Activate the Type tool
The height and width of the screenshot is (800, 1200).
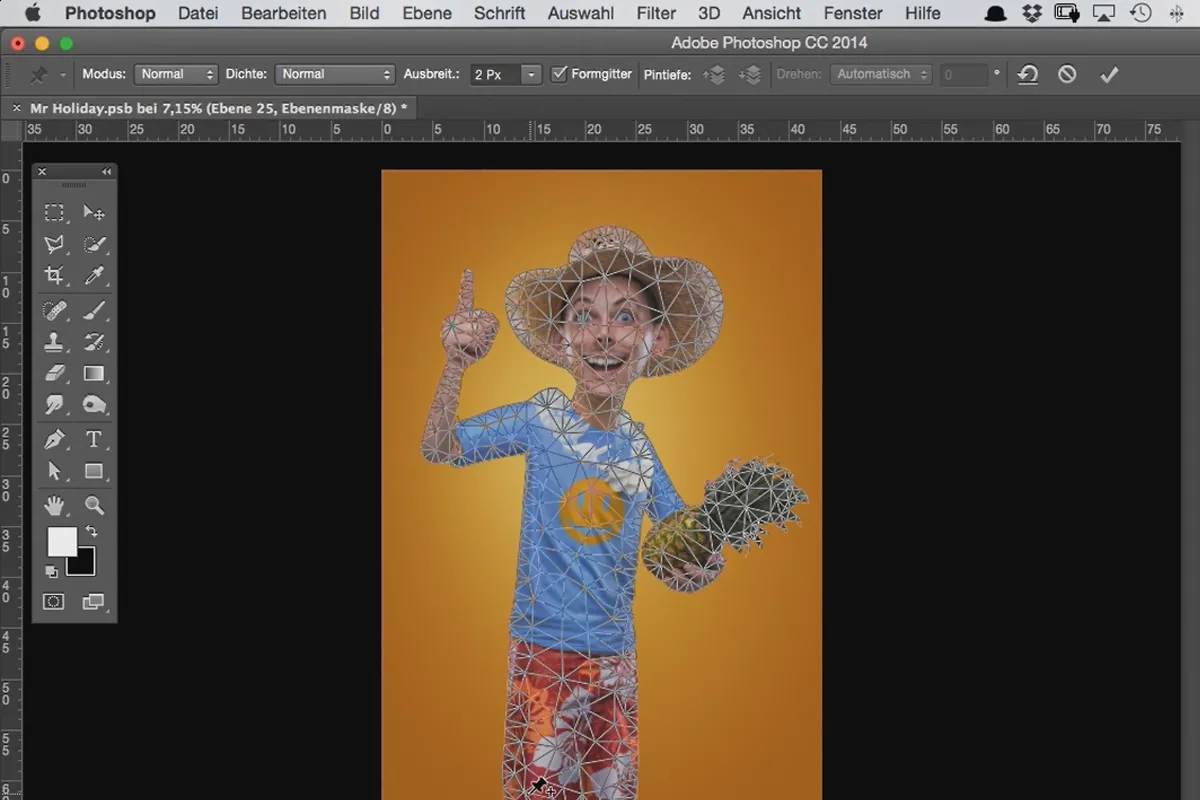(94, 439)
